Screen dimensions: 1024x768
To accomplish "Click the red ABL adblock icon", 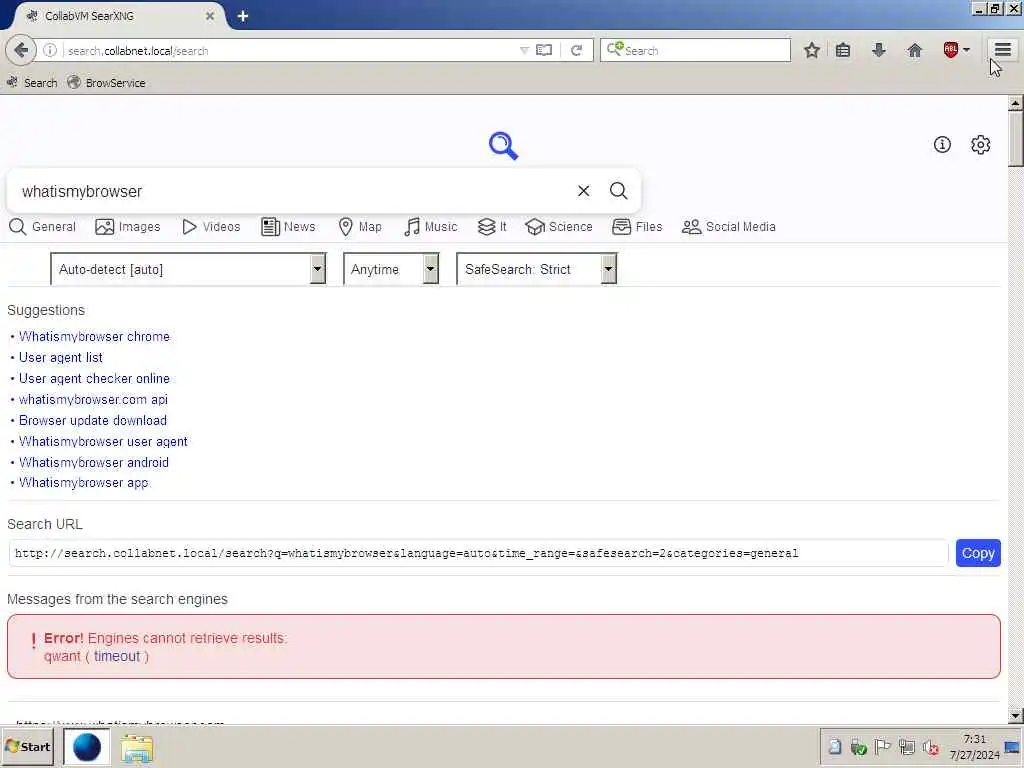I will pos(950,50).
